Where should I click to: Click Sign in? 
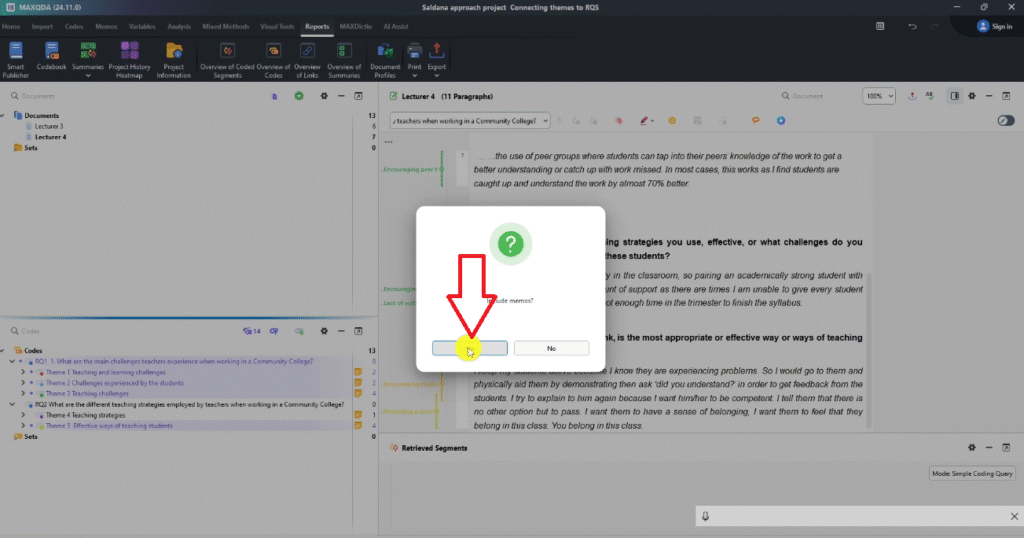point(993,26)
